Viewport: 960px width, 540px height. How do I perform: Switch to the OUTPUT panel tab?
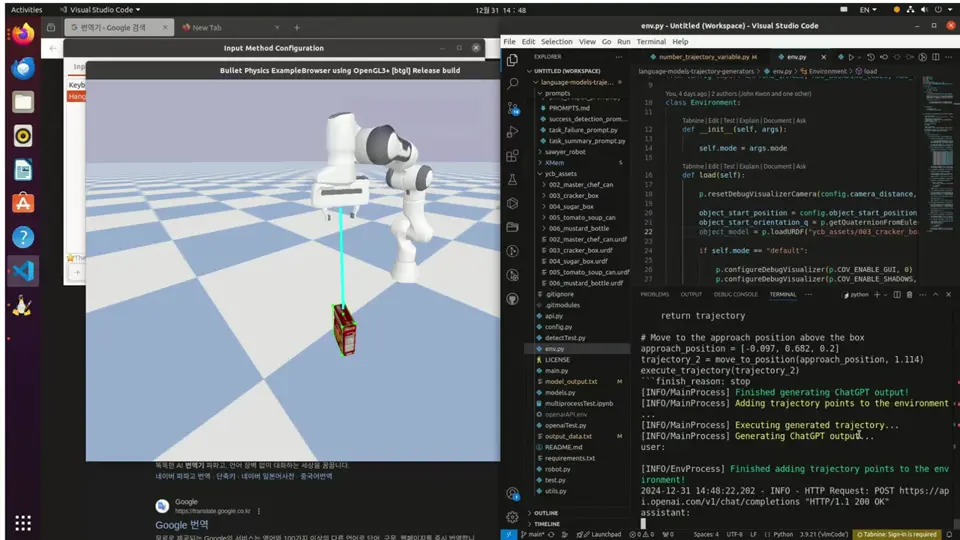pyautogui.click(x=691, y=294)
